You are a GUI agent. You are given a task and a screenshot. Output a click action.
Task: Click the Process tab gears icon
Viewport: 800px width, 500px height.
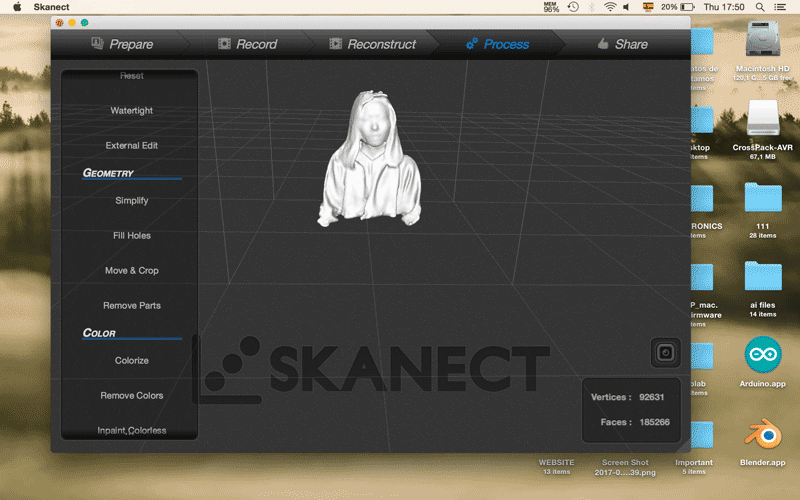pyautogui.click(x=472, y=44)
